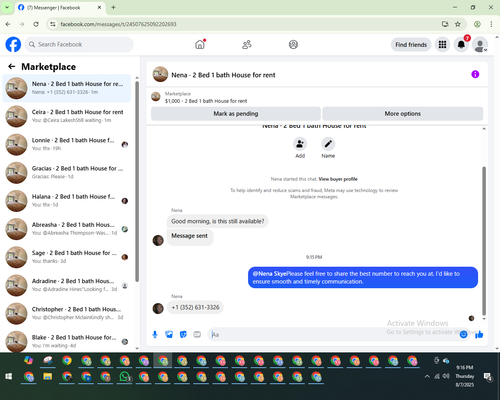
Task: Click the blue @Nena Skye message
Action: click(363, 277)
